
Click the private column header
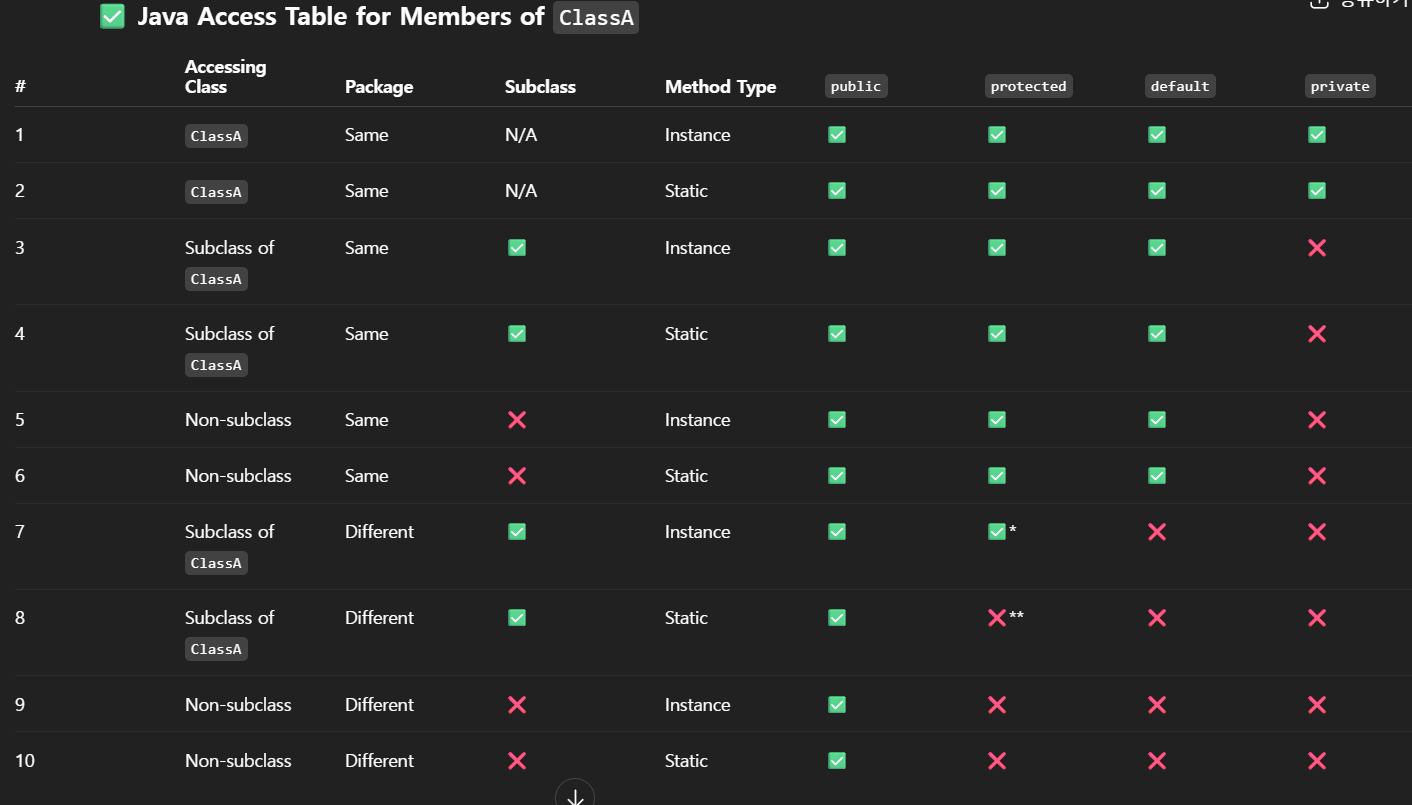[1340, 86]
